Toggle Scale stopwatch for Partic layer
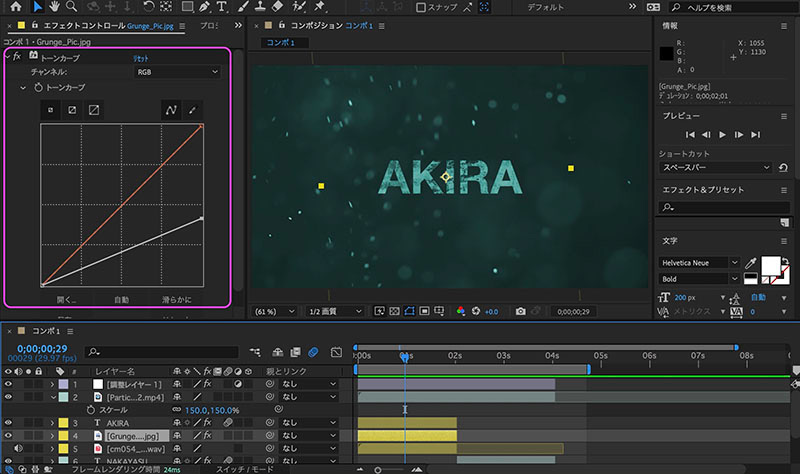Screen dimensions: 800x474 point(91,410)
